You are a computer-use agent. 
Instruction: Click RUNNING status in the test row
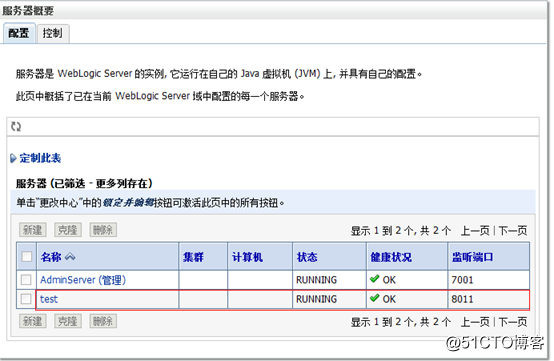(x=316, y=299)
